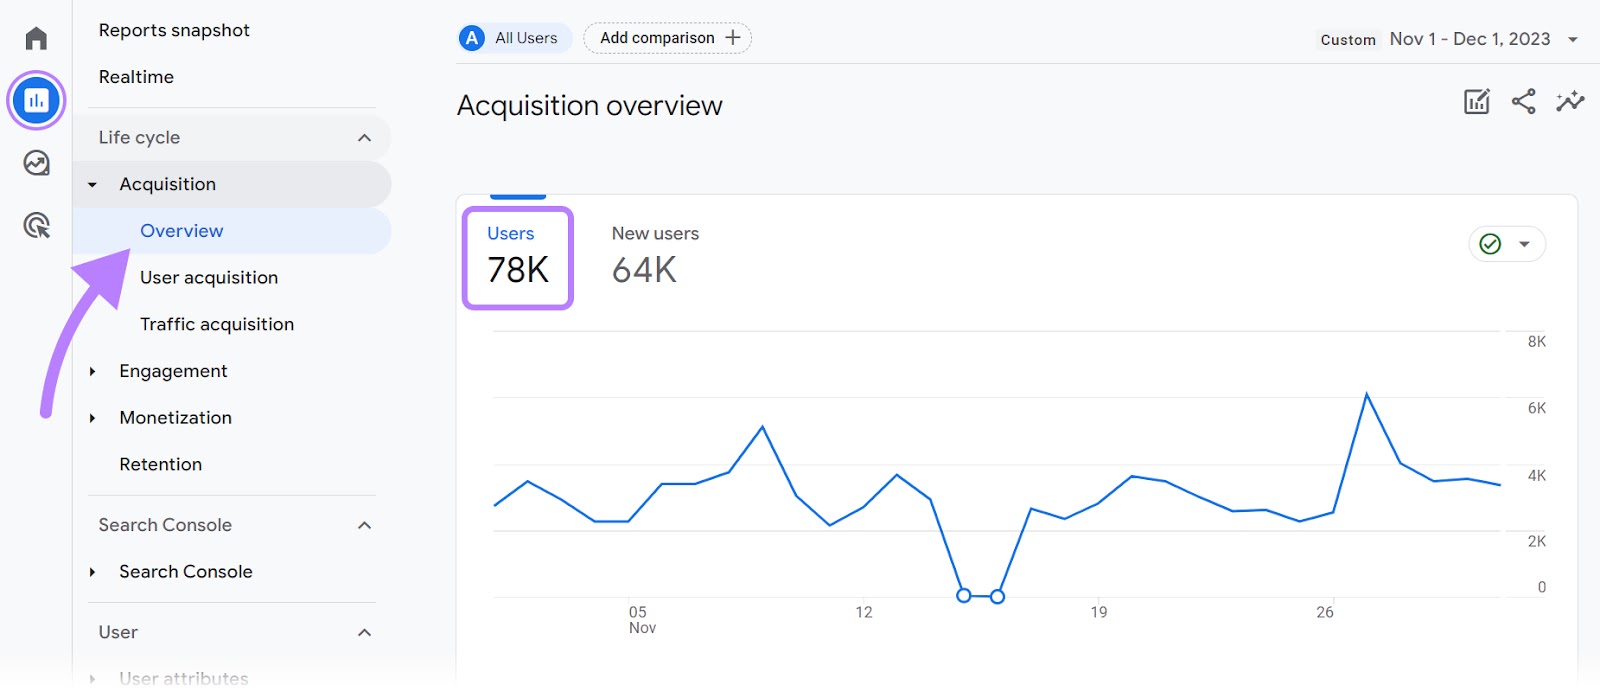Open the Advertising icon in sidebar
The height and width of the screenshot is (698, 1600).
[x=36, y=226]
